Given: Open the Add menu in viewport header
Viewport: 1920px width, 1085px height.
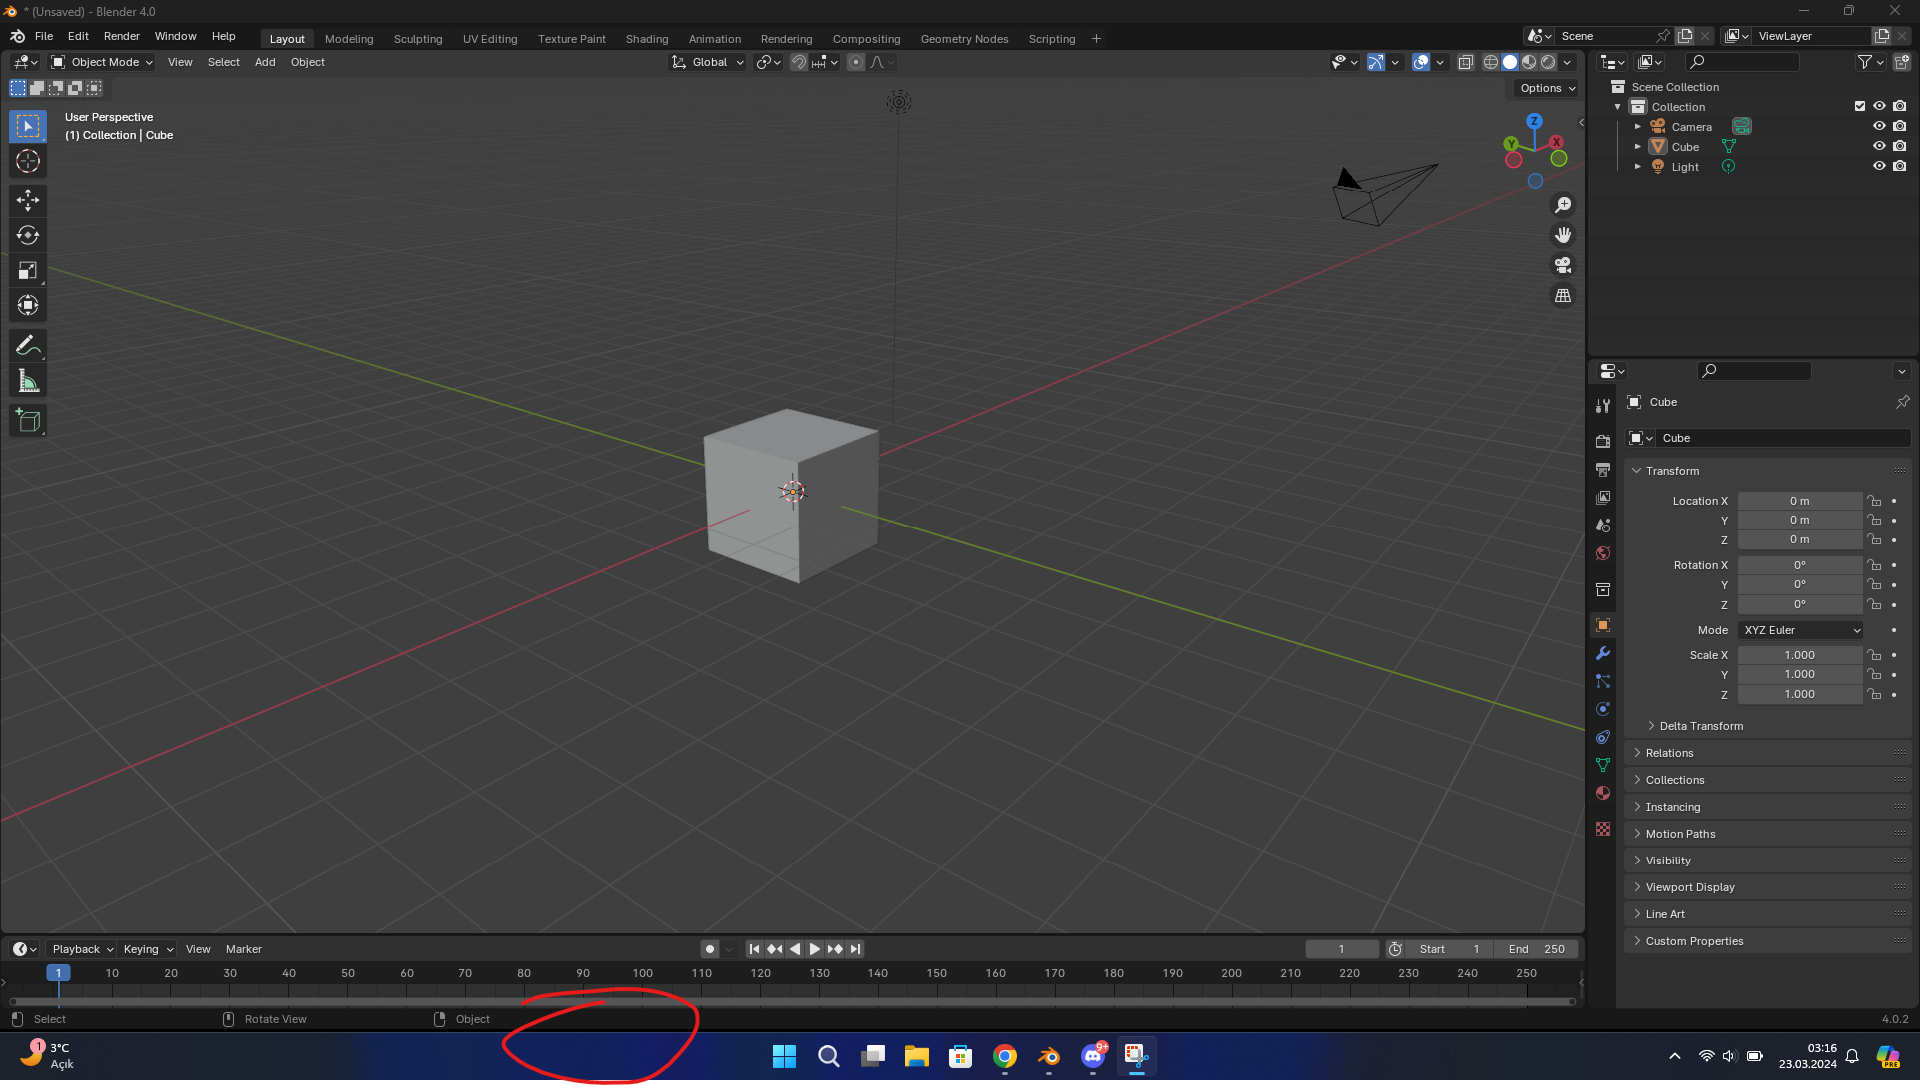Looking at the screenshot, I should 265,62.
